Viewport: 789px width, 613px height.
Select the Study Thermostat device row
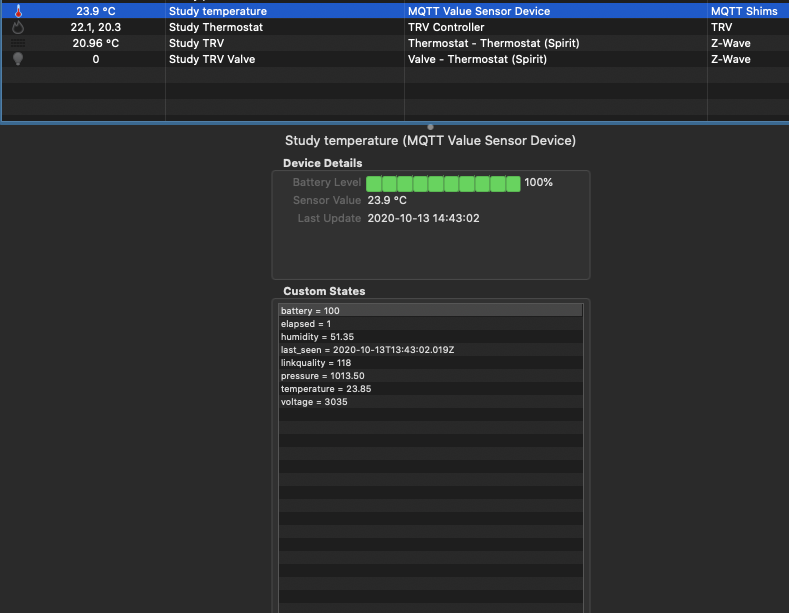coord(394,27)
